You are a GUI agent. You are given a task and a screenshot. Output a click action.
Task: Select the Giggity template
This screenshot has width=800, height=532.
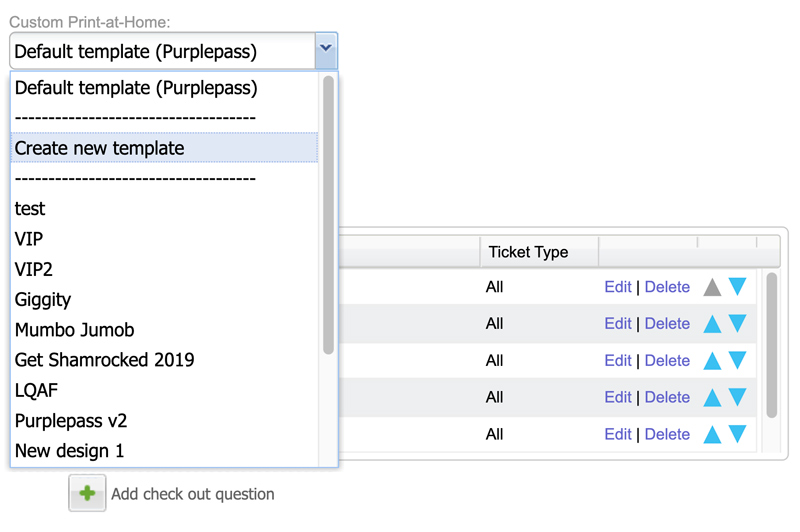pyautogui.click(x=165, y=299)
